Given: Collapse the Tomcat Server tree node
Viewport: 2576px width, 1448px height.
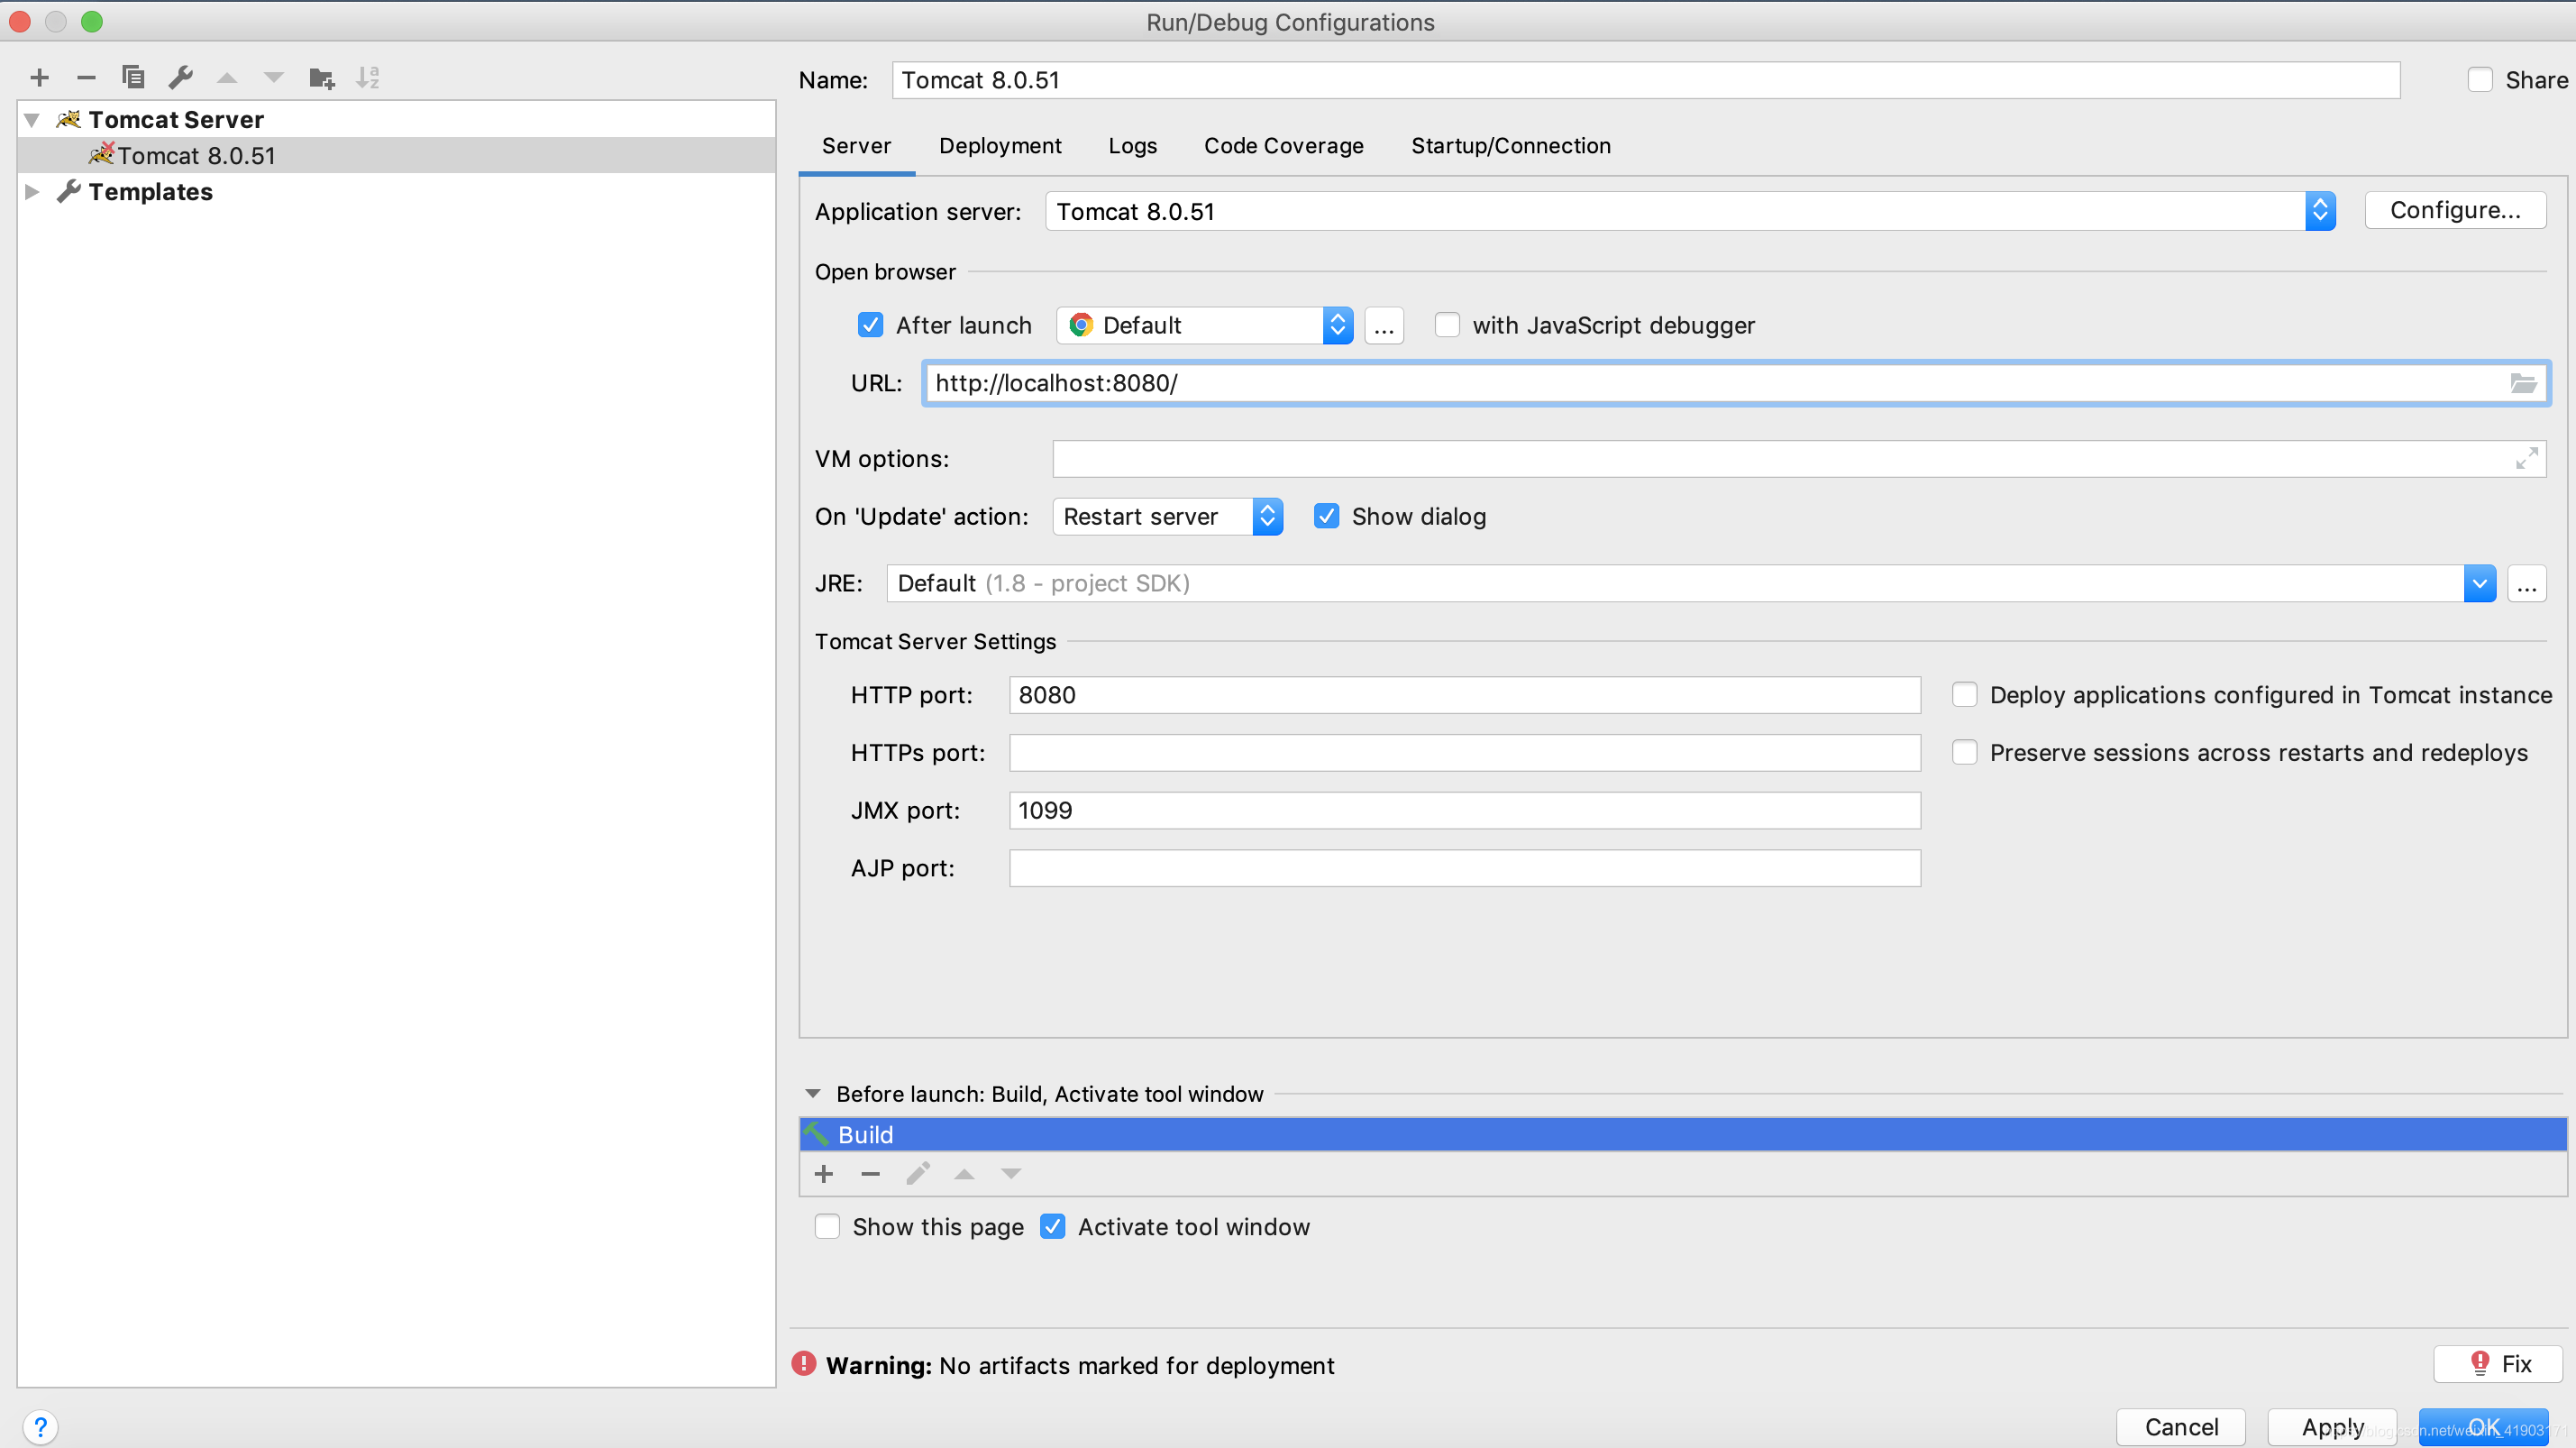Looking at the screenshot, I should 32,120.
